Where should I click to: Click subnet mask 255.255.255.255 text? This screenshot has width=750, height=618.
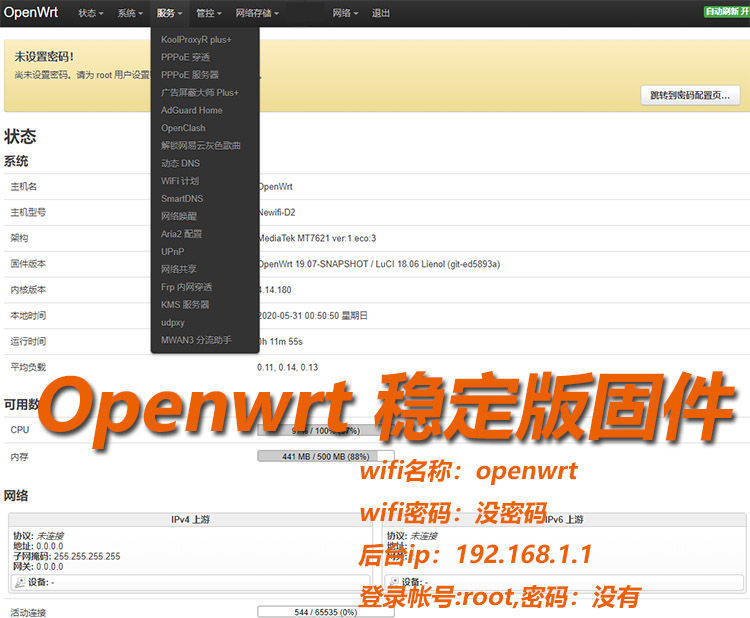pyautogui.click(x=87, y=556)
